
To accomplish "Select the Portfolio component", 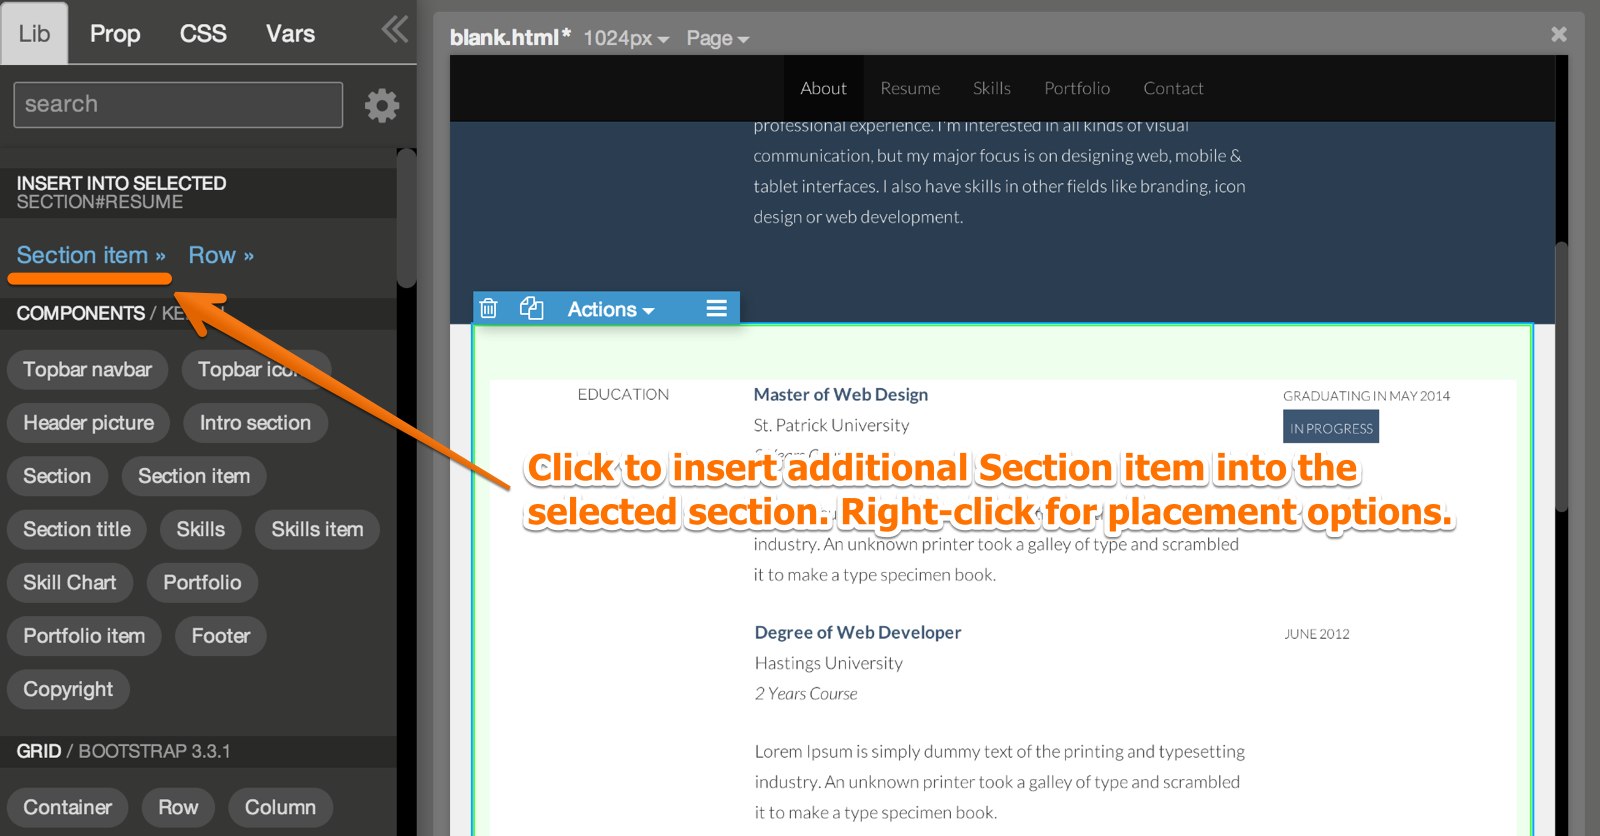I will click(x=202, y=582).
